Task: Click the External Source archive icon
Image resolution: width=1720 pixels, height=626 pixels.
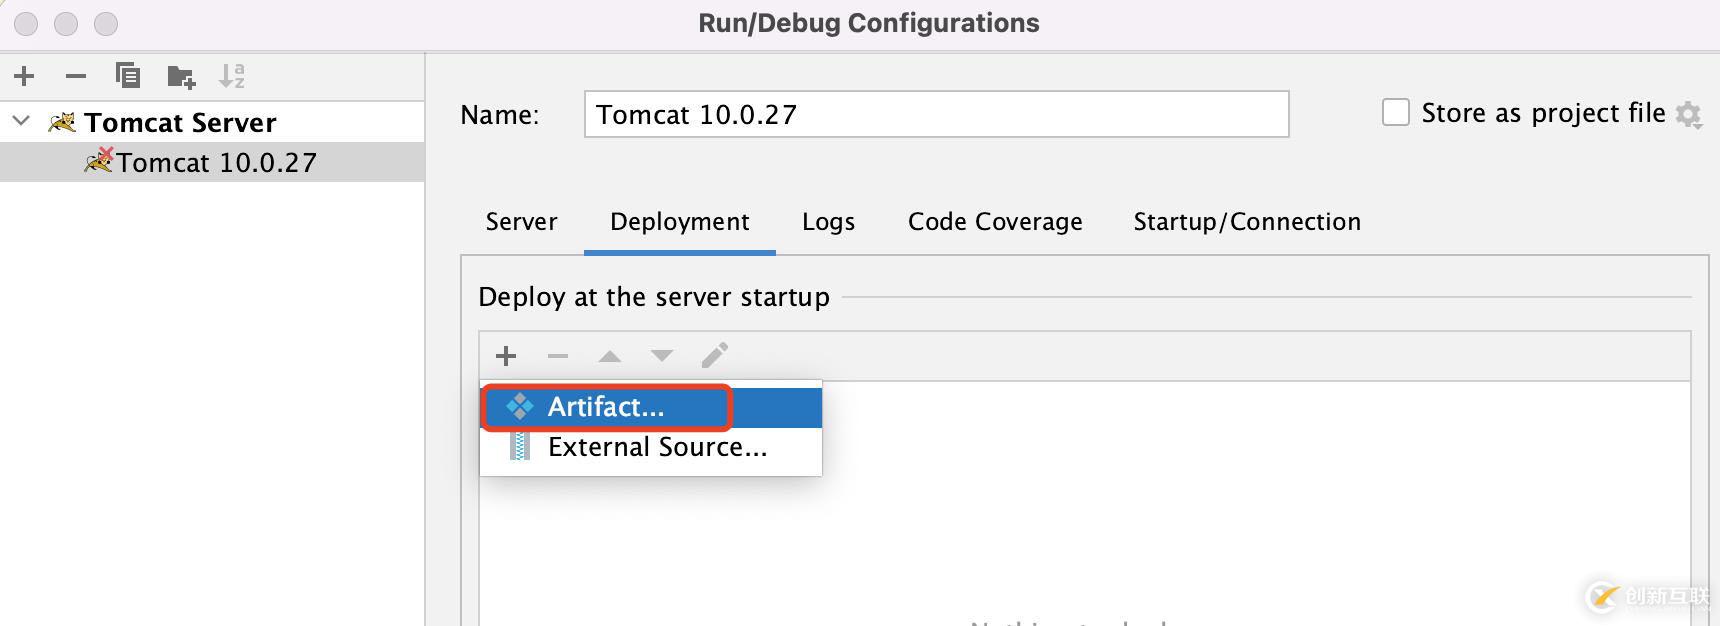Action: [x=520, y=446]
